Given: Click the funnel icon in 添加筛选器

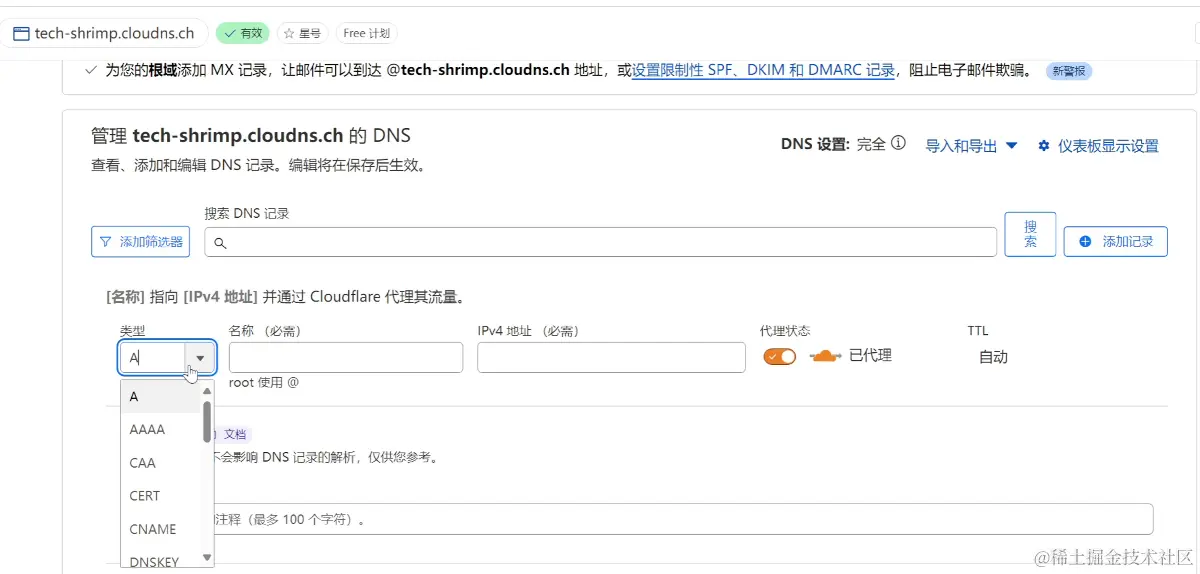Looking at the screenshot, I should tap(106, 241).
